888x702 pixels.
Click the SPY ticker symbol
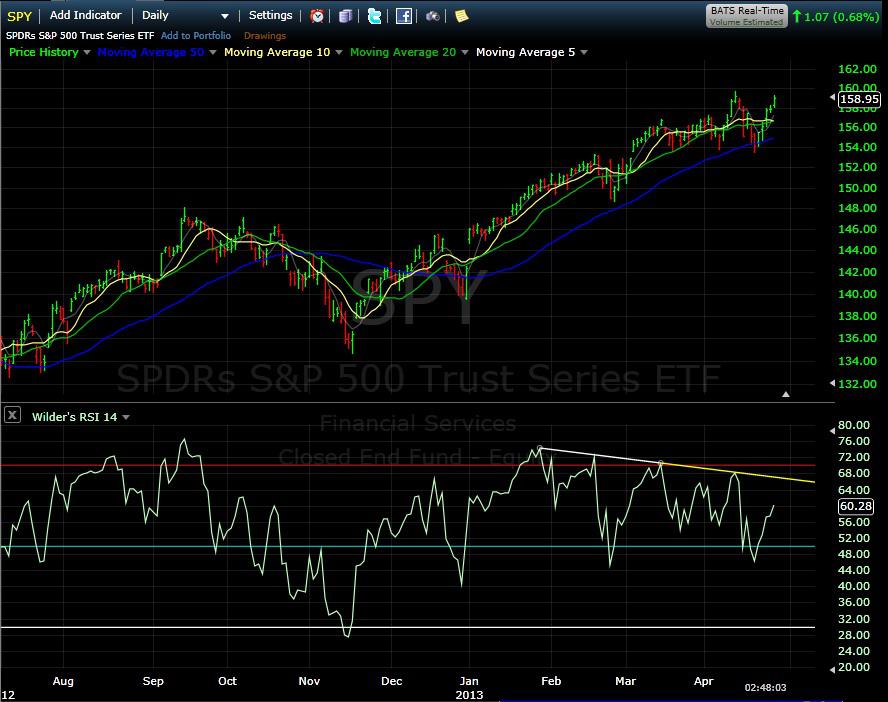(19, 16)
